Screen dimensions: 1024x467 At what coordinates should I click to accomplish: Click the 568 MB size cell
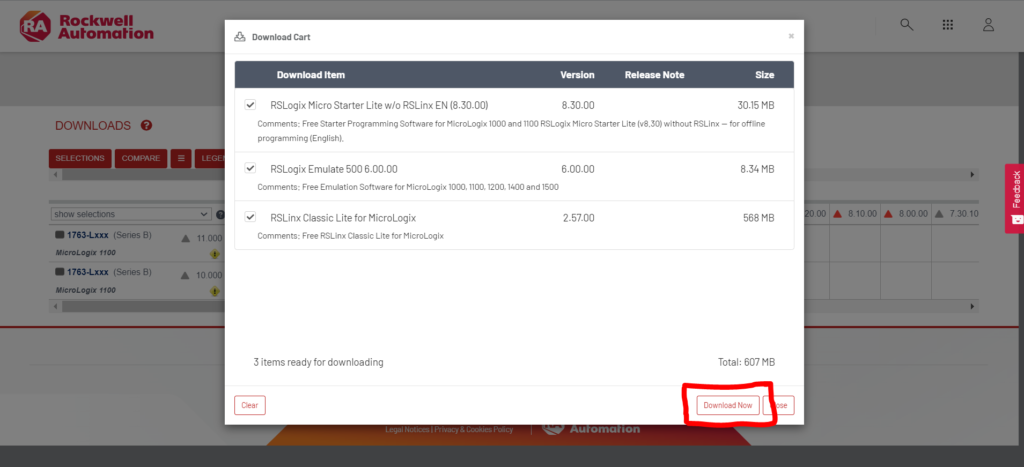[759, 217]
